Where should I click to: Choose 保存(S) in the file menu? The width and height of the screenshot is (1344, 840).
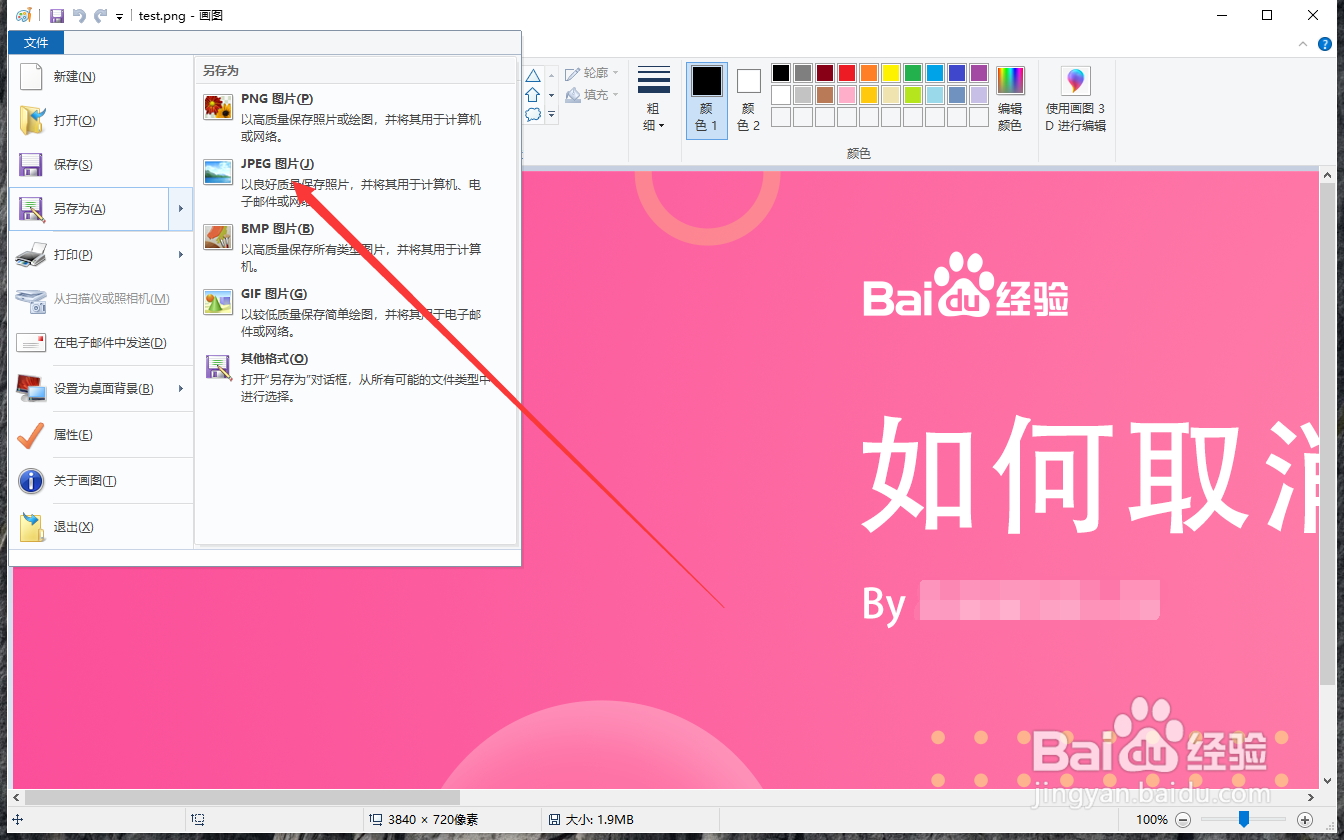[x=101, y=165]
